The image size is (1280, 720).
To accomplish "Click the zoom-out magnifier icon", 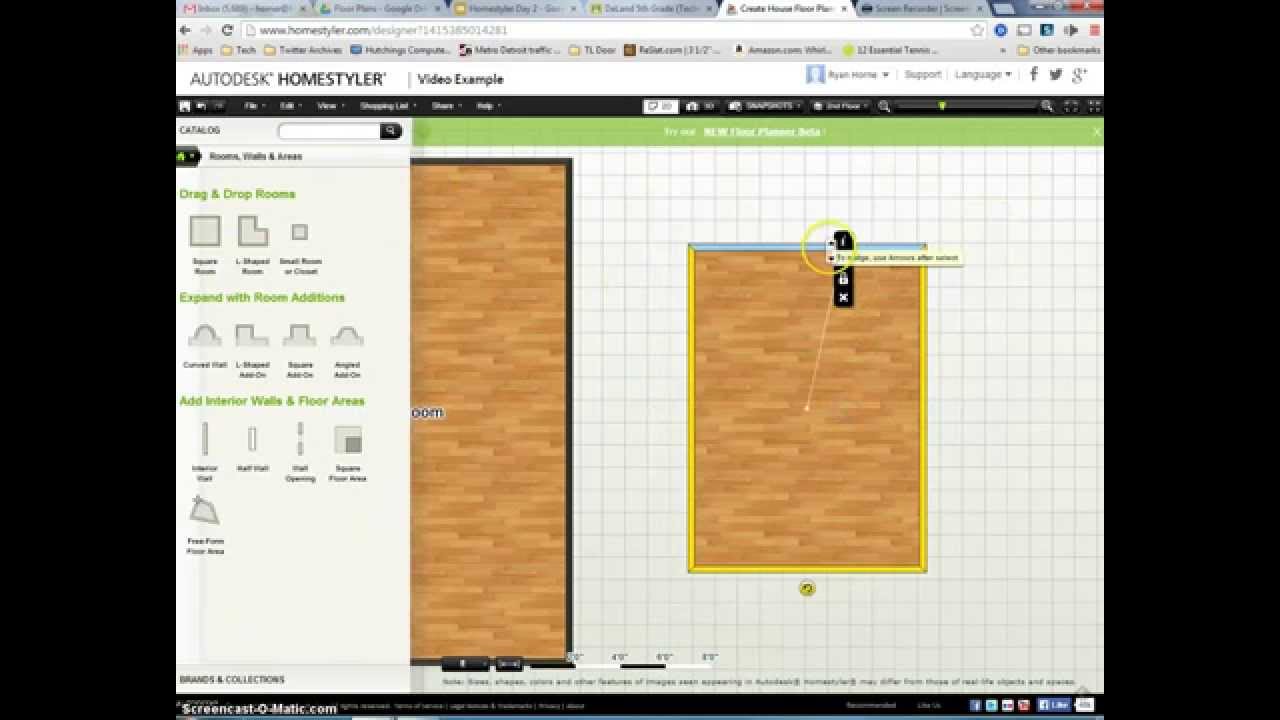I will point(884,106).
